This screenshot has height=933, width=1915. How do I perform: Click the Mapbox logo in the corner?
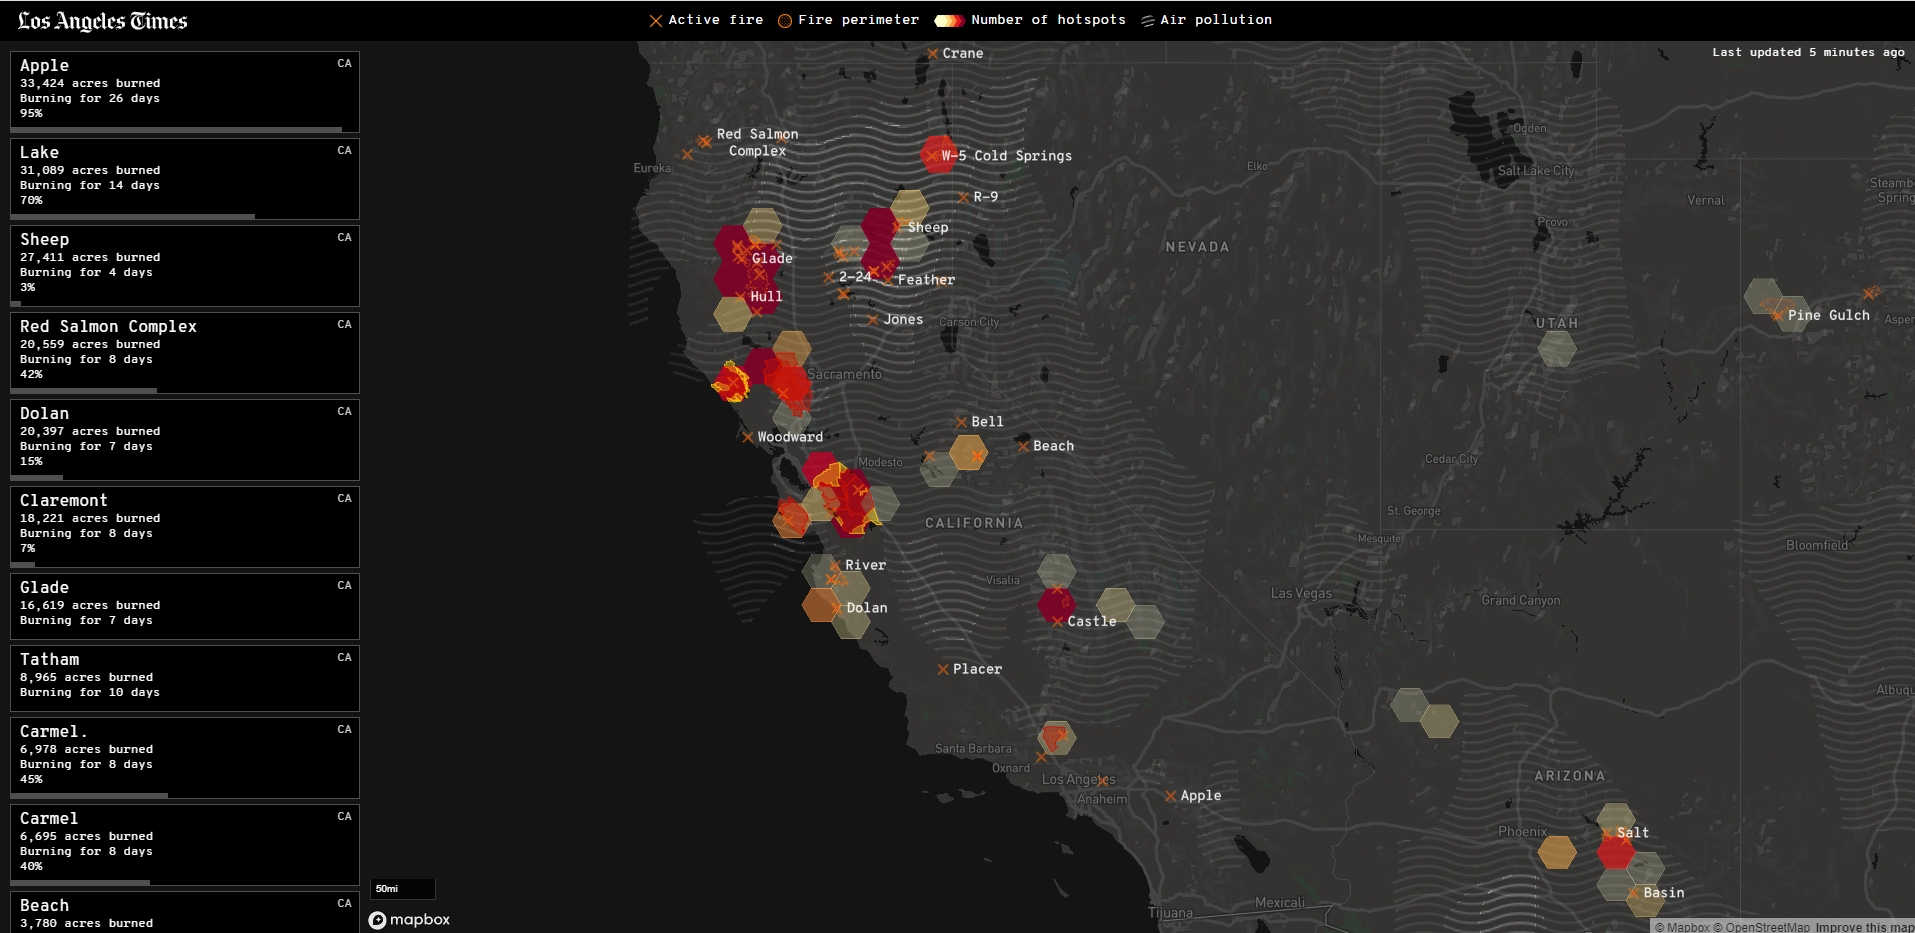409,919
